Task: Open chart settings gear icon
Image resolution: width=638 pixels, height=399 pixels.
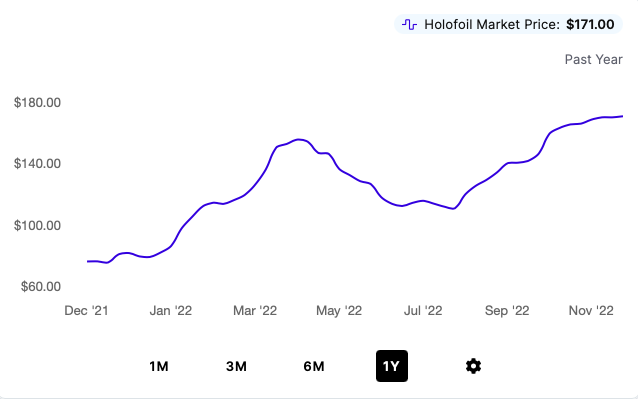Action: tap(473, 366)
